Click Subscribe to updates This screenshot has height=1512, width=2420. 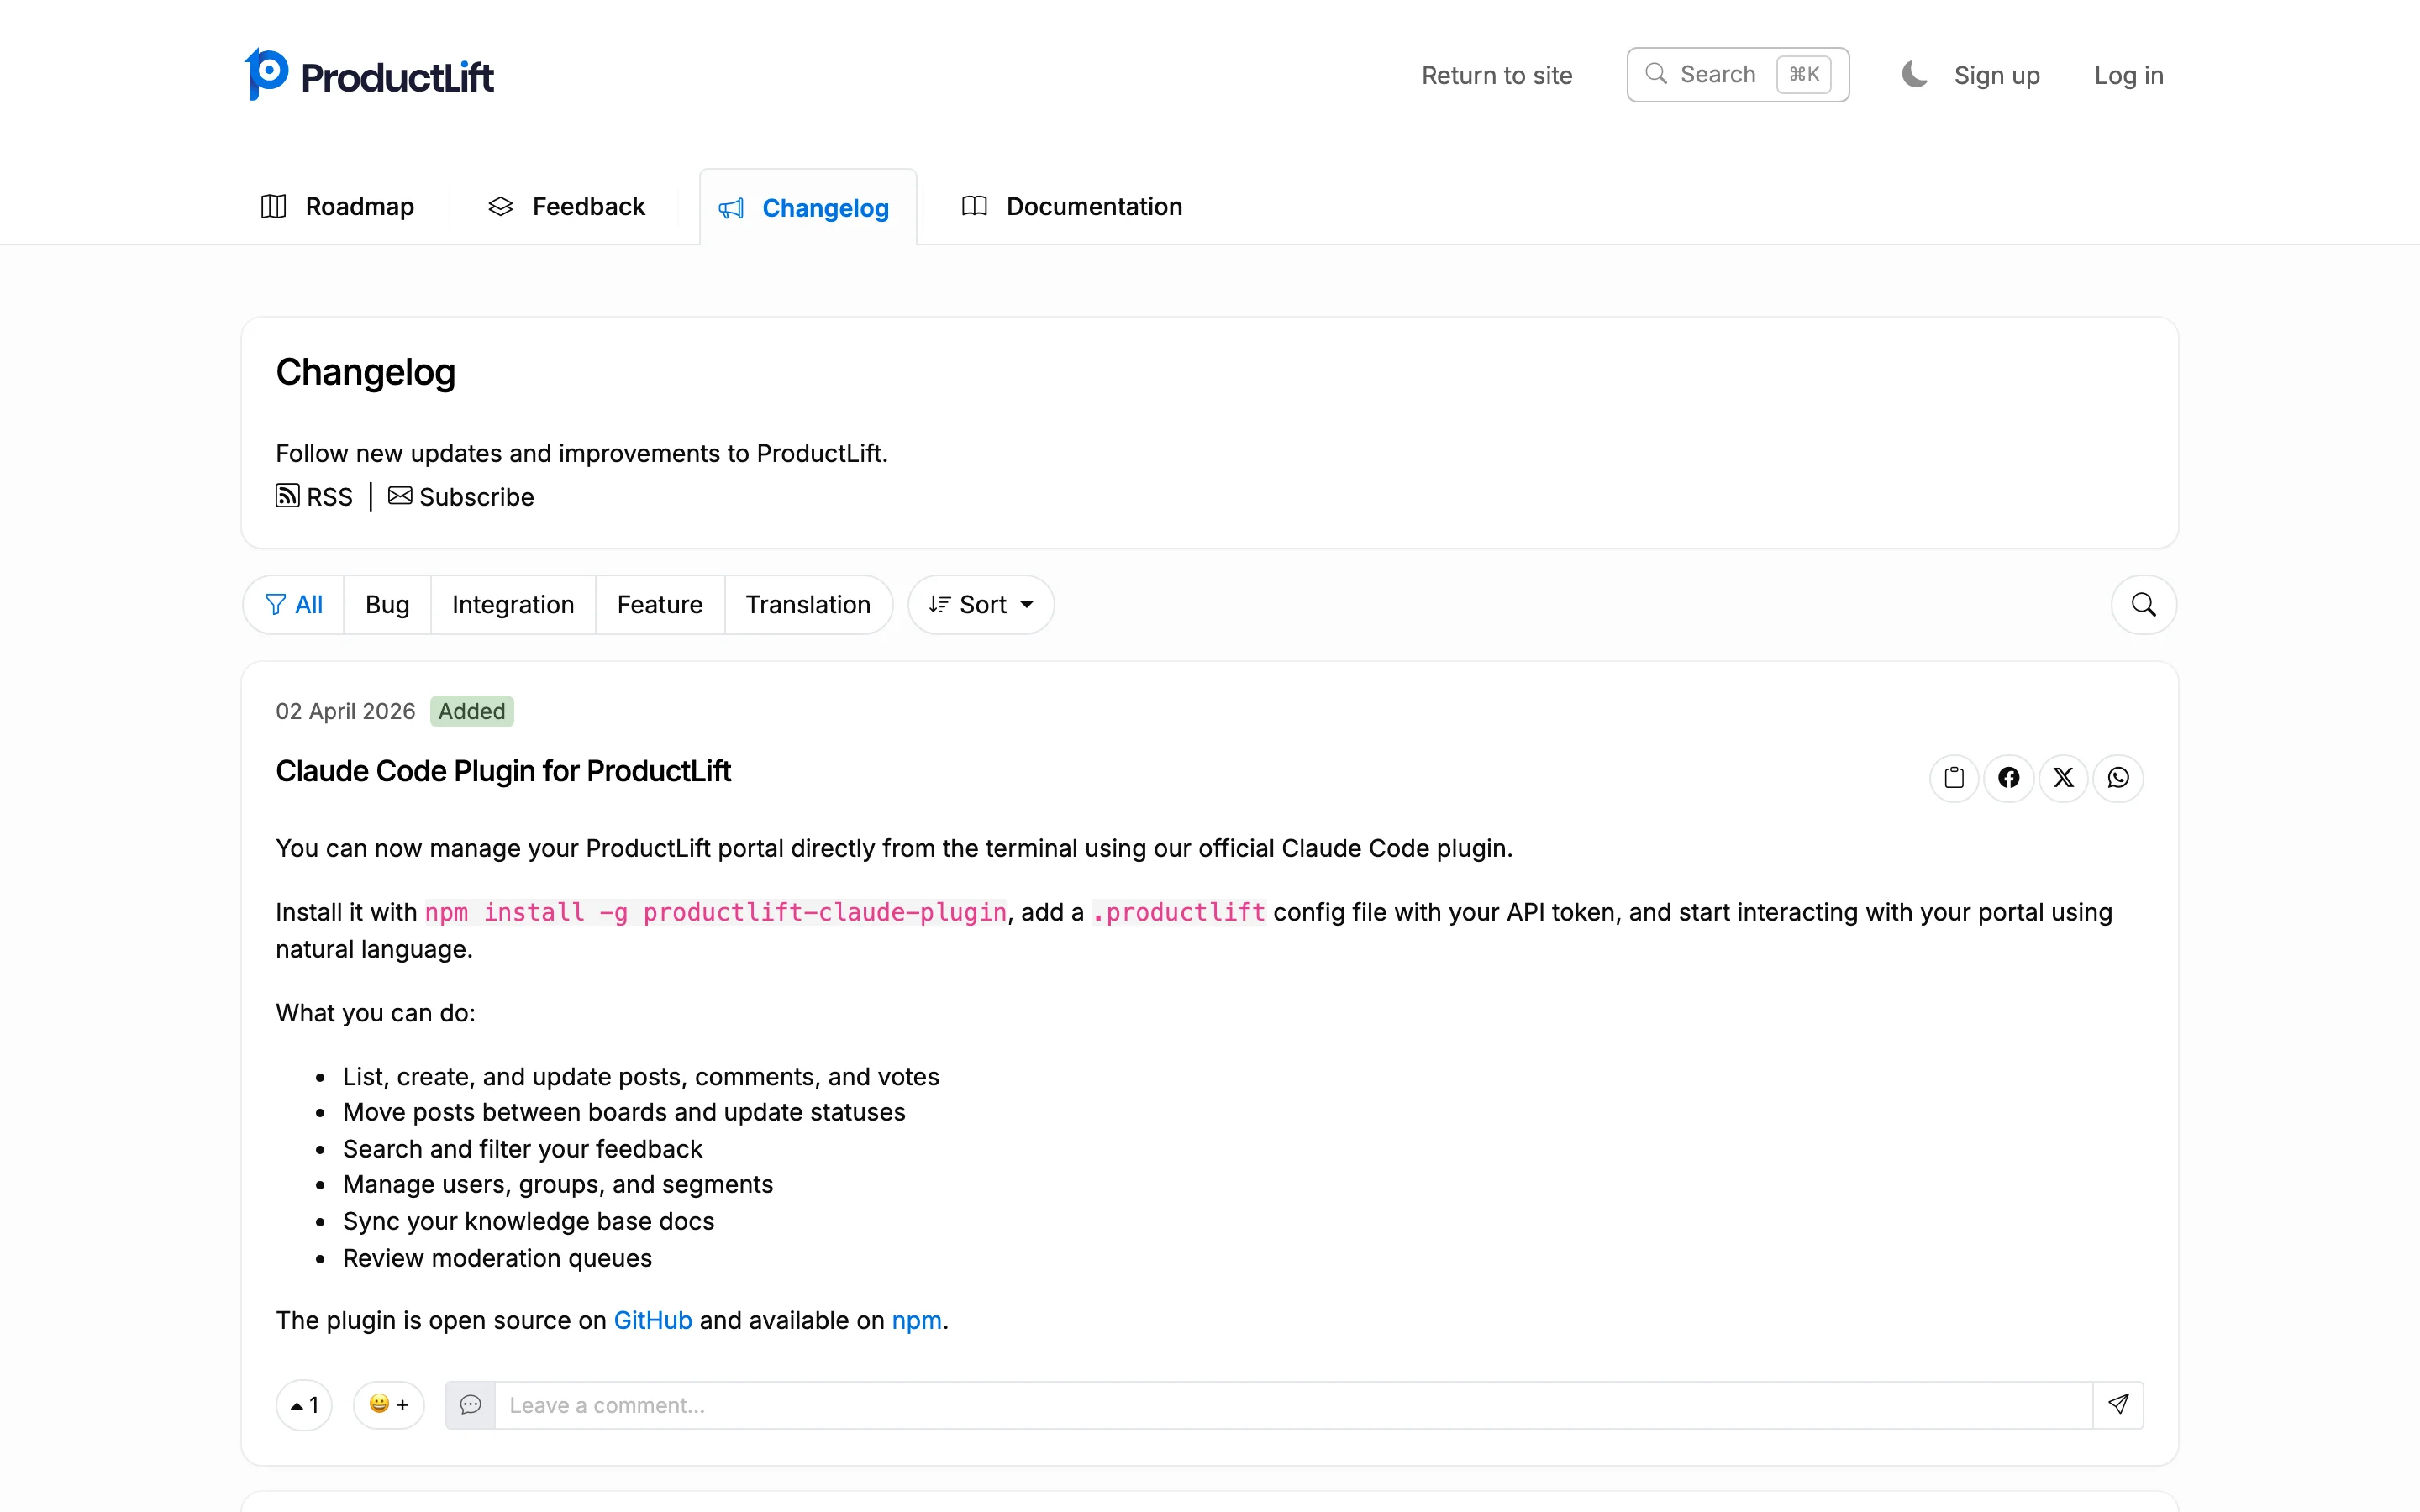tap(461, 496)
